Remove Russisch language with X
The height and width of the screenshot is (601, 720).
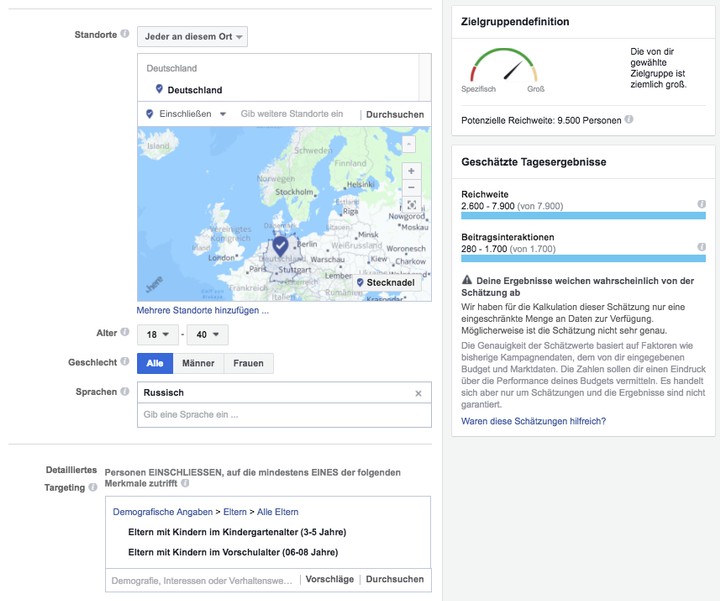tap(418, 393)
